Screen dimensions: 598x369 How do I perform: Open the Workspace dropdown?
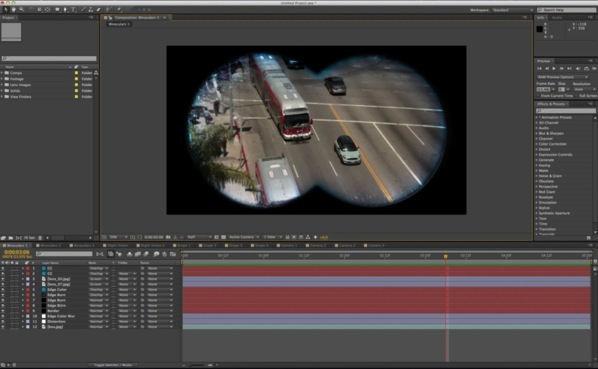point(513,10)
